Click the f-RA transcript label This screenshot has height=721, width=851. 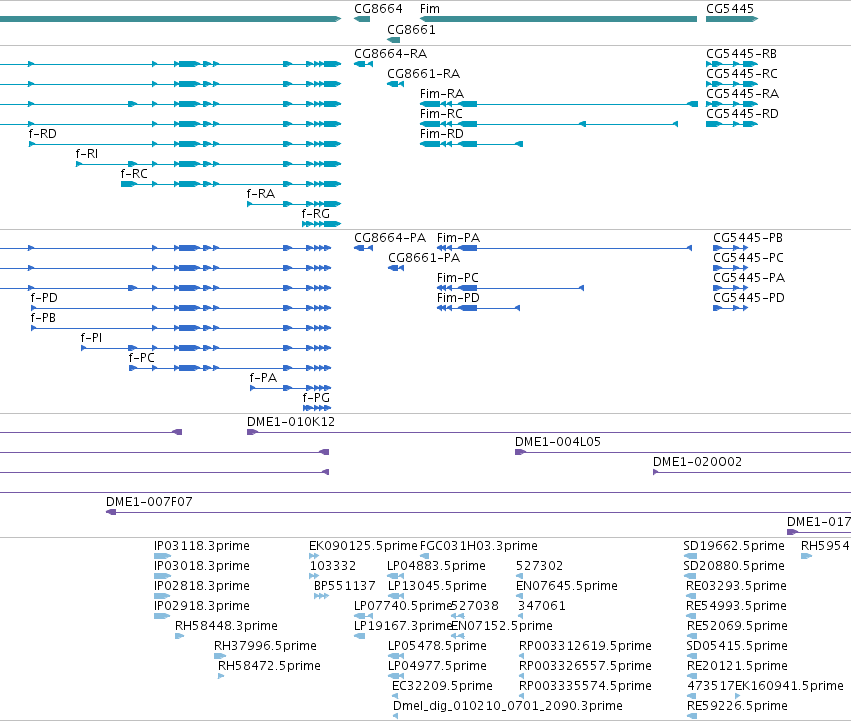pos(261,194)
